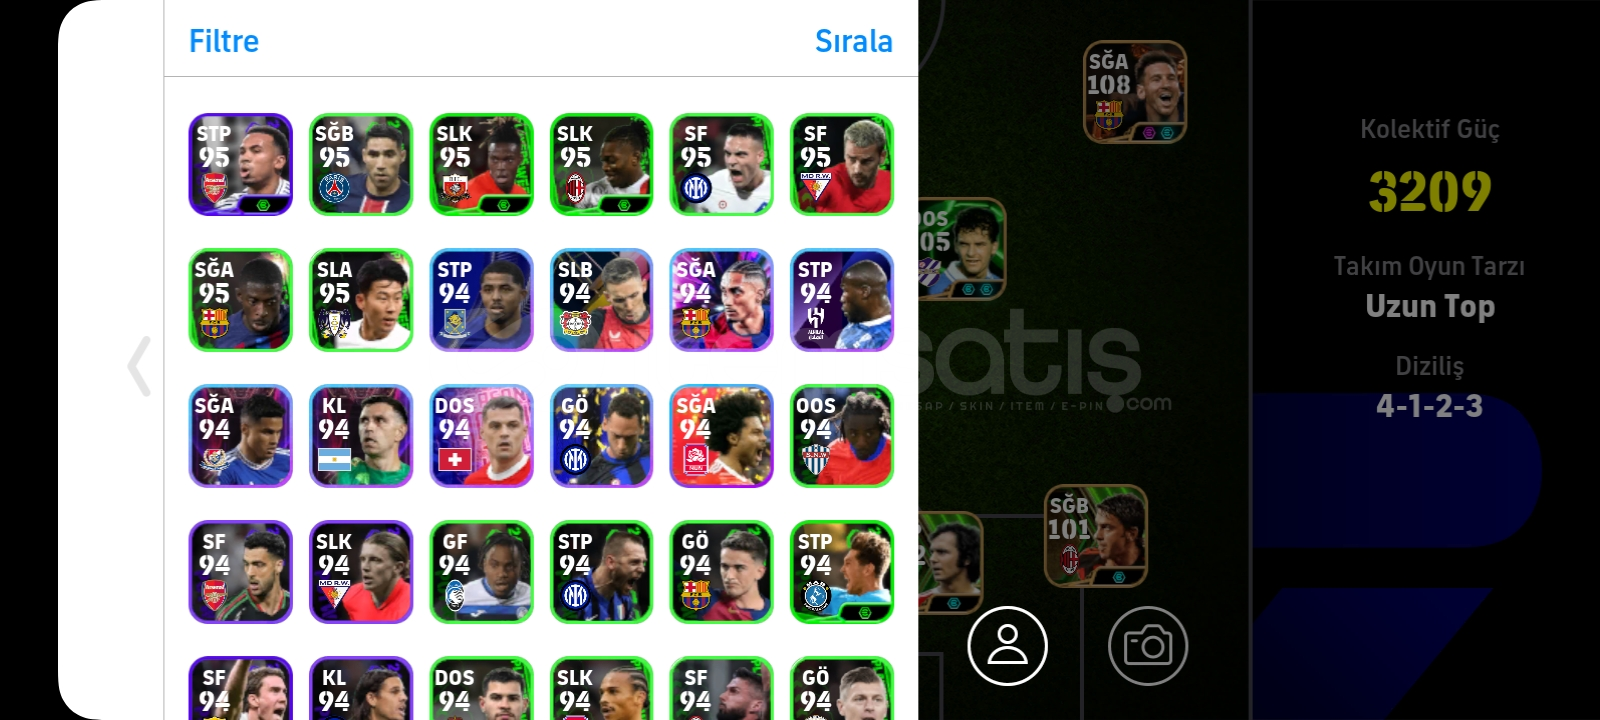Pick the Inter SF 95 player card
Viewport: 1600px width, 720px height.
(721, 164)
